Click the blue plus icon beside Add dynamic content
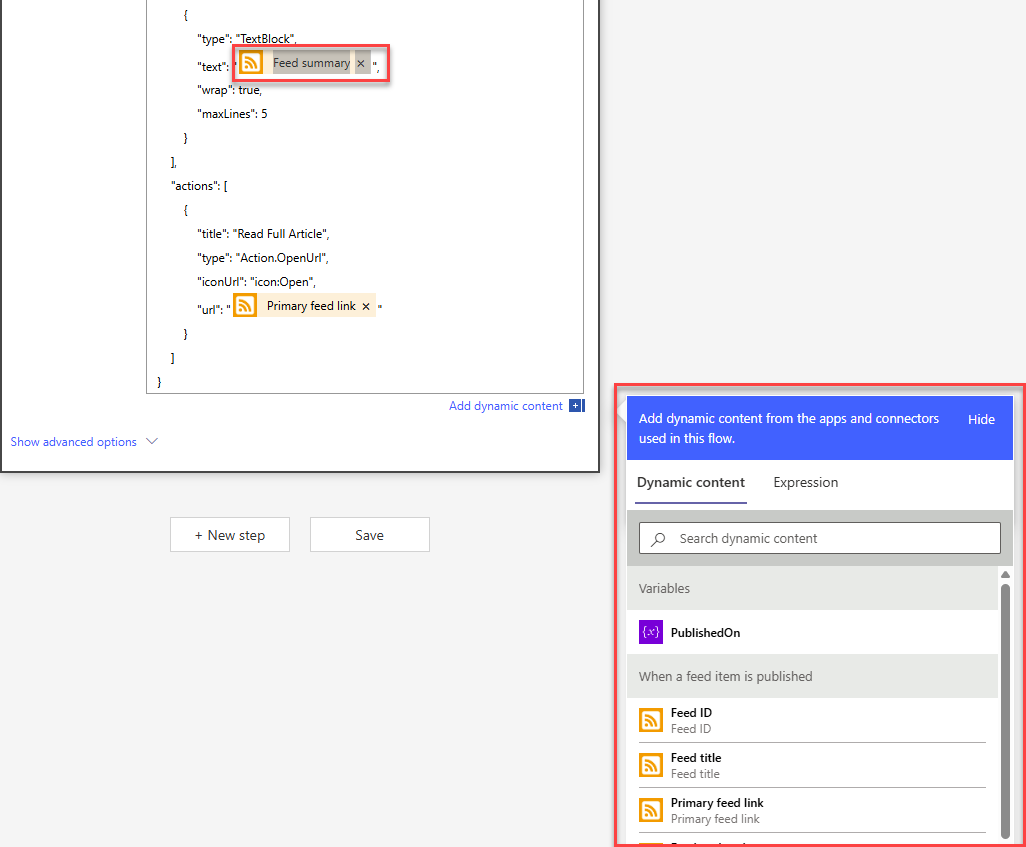Viewport: 1026px width, 847px height. coord(575,406)
